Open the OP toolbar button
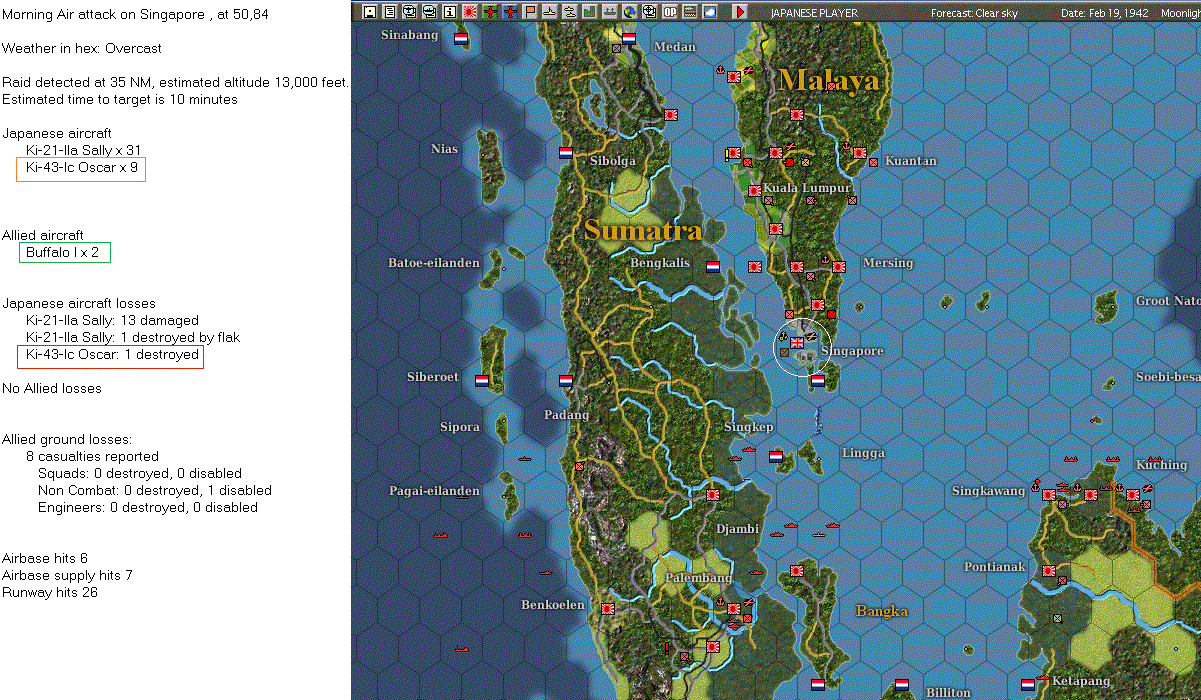 pyautogui.click(x=670, y=12)
